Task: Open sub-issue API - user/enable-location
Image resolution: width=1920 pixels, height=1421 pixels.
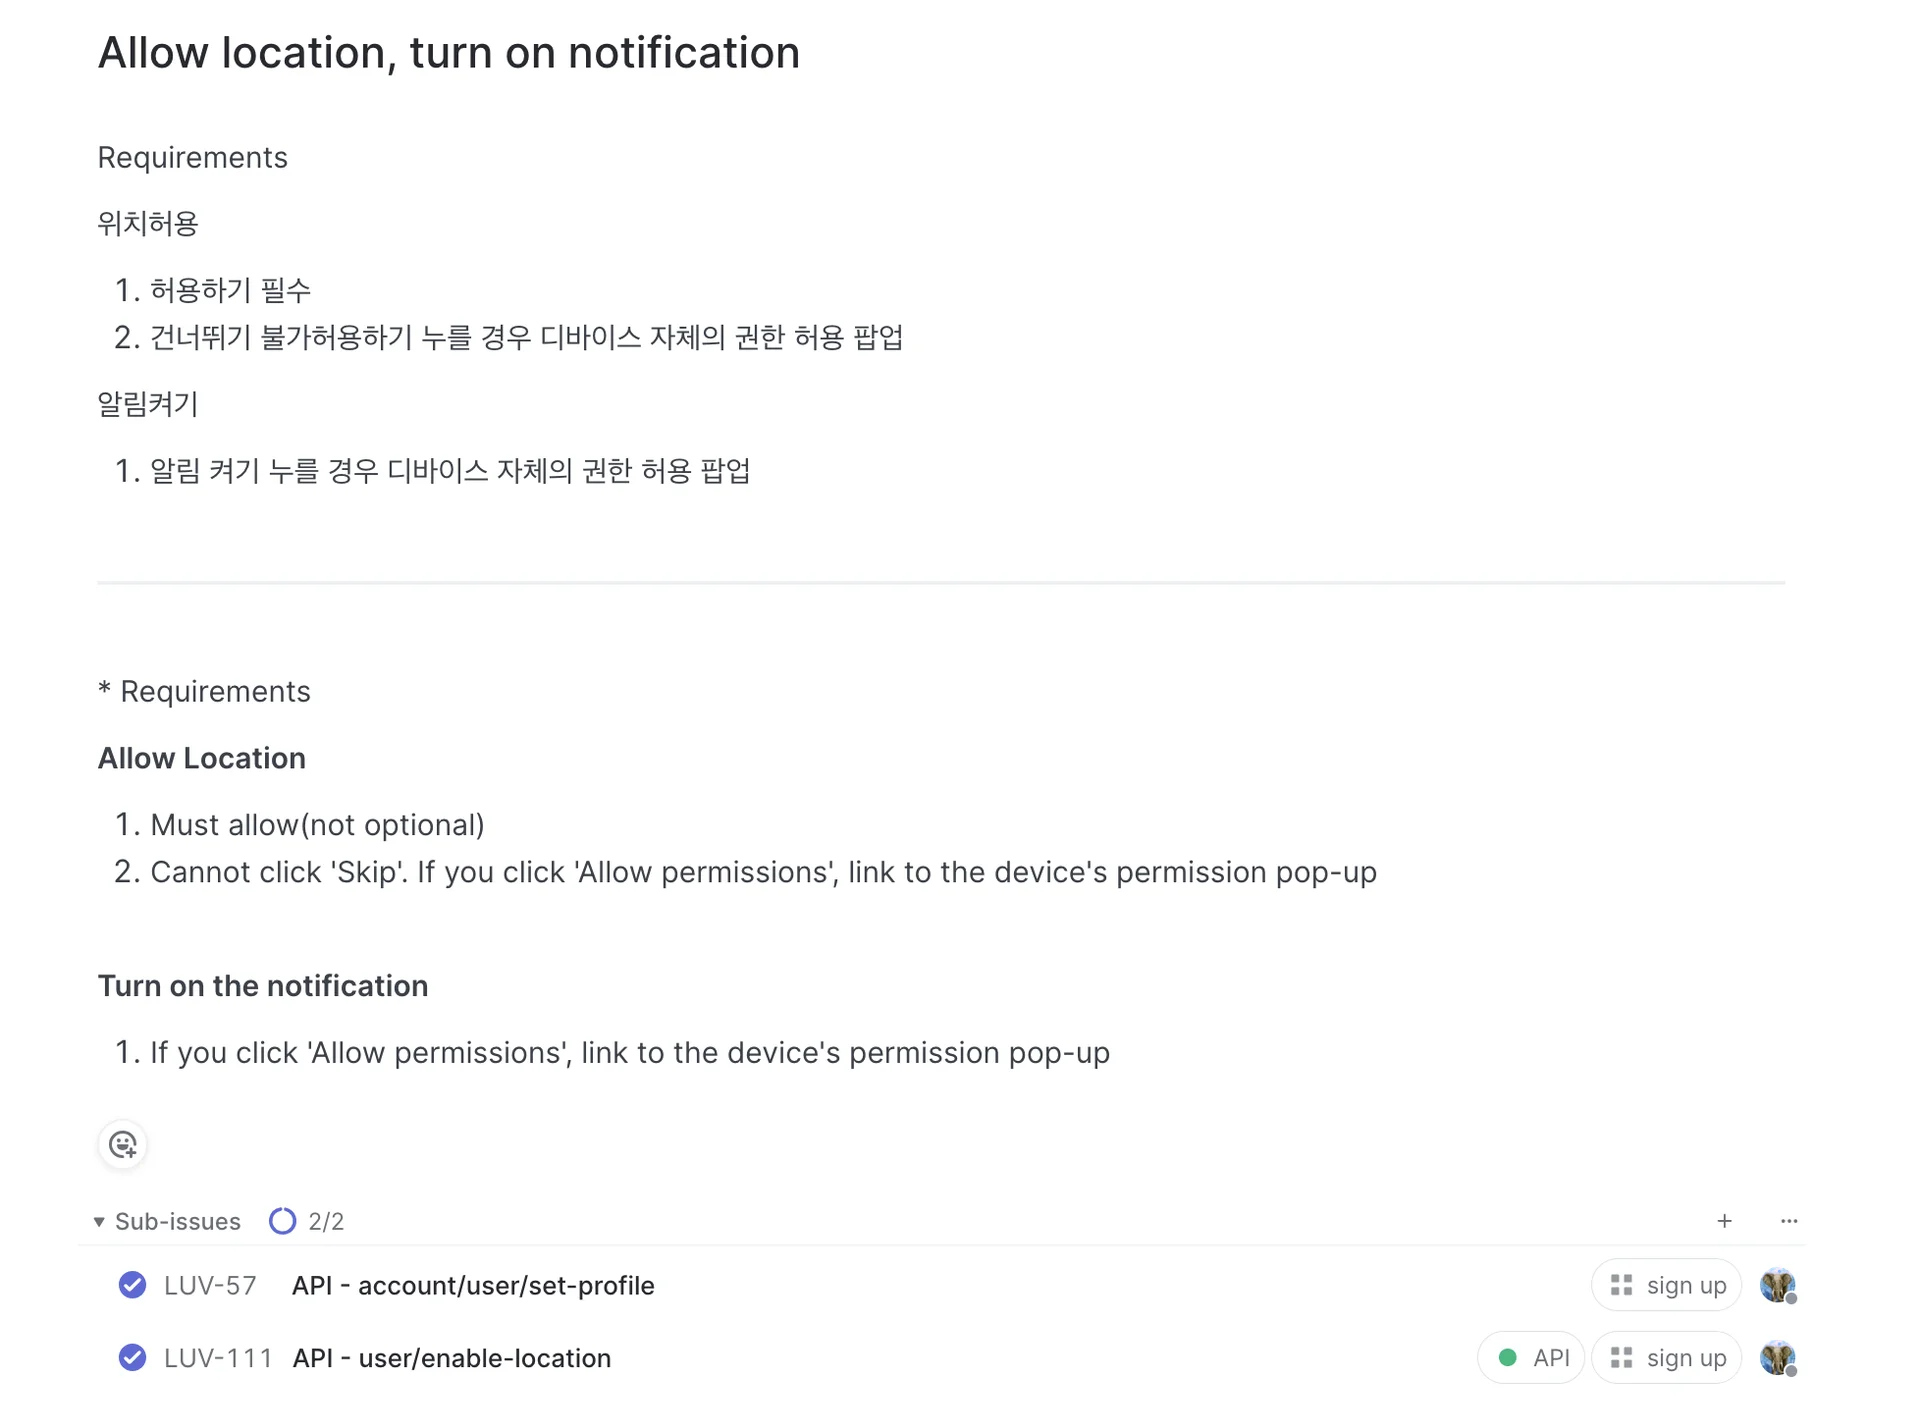Action: [x=451, y=1359]
